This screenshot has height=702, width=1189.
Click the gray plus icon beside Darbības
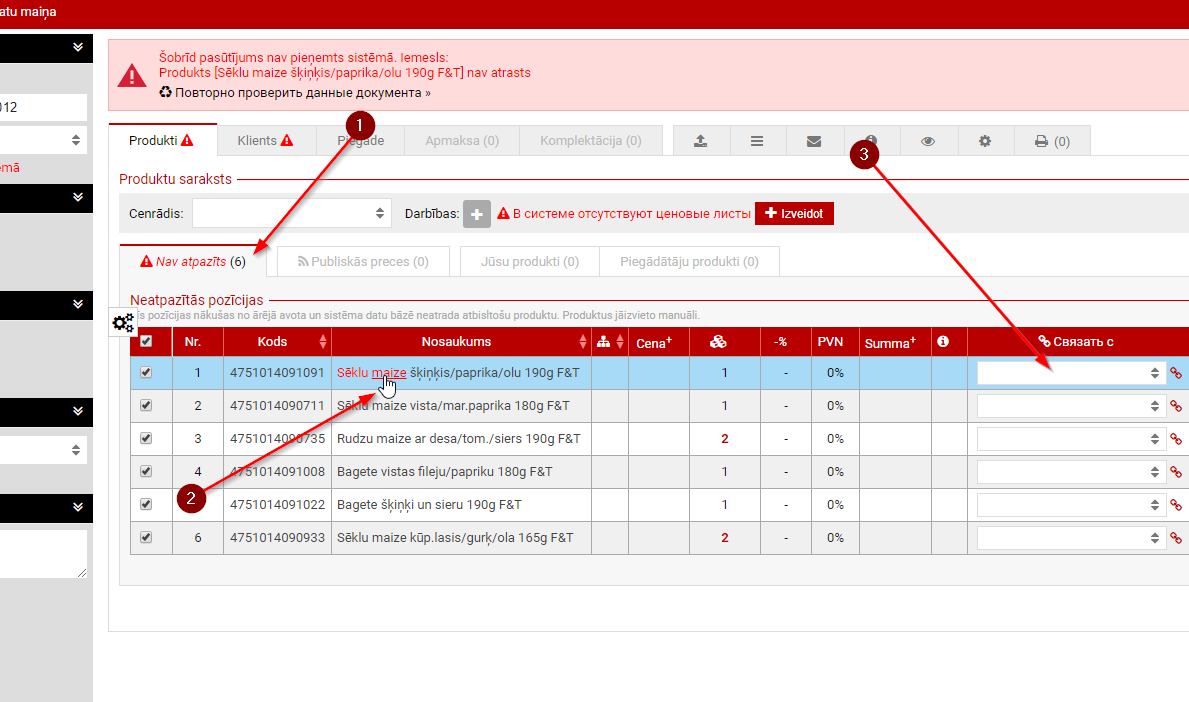477,214
